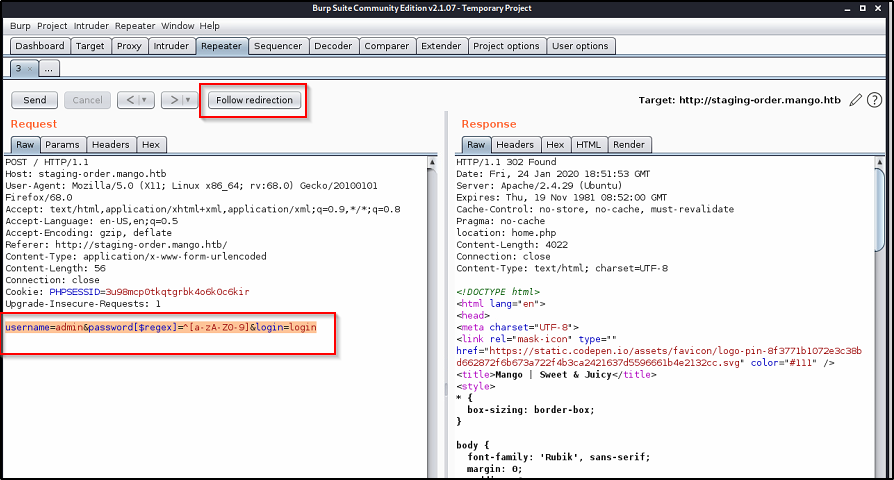Minimize the Burp Suite window

(x=847, y=9)
